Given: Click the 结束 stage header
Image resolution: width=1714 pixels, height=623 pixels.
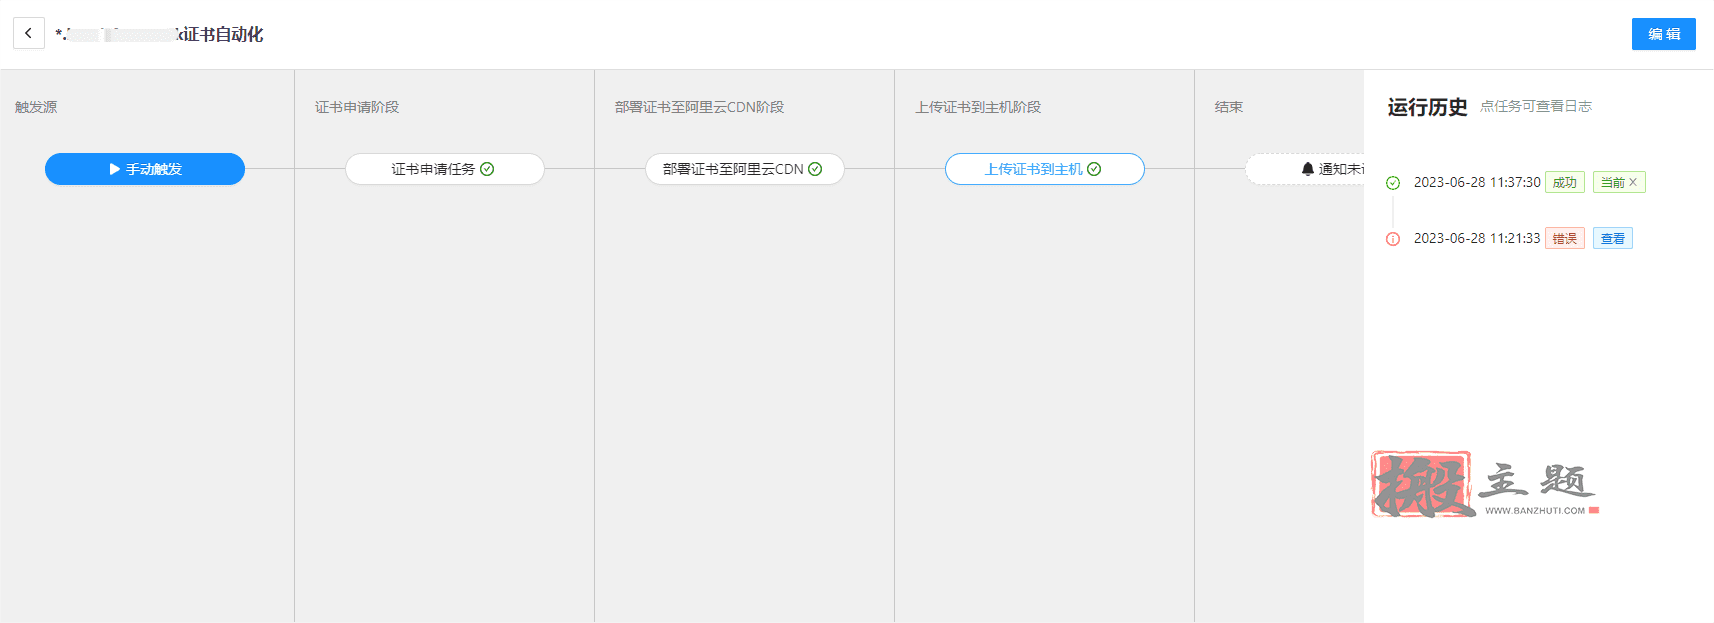Looking at the screenshot, I should point(1229,107).
